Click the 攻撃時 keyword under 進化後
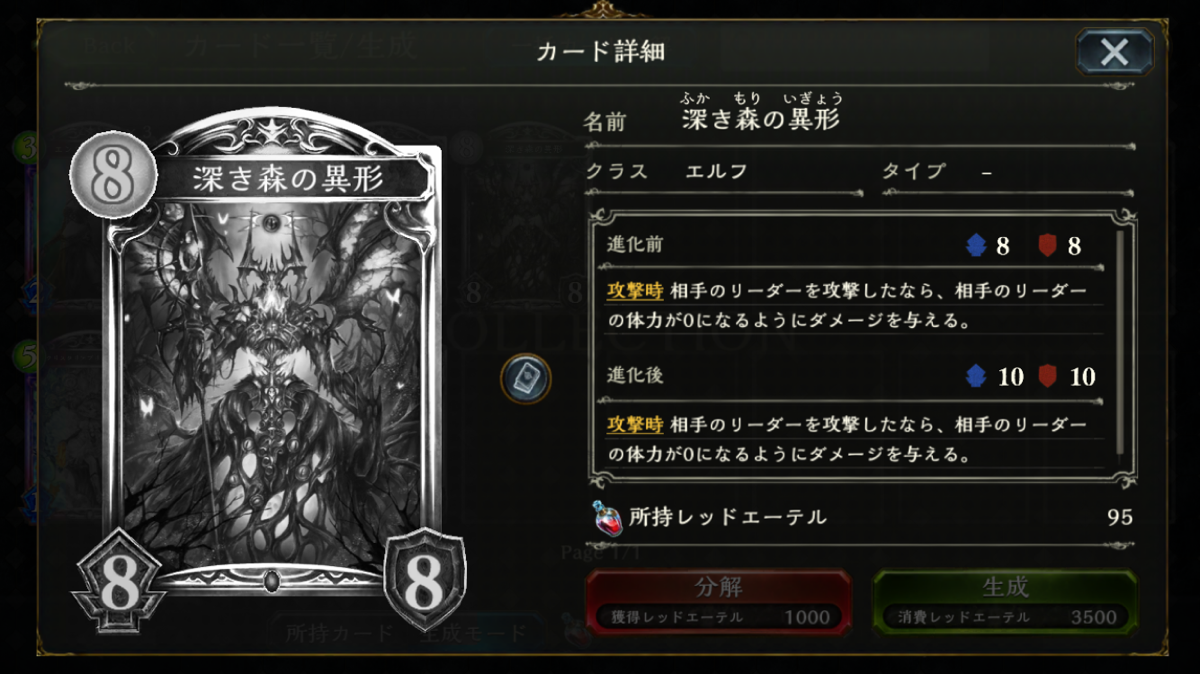 635,424
